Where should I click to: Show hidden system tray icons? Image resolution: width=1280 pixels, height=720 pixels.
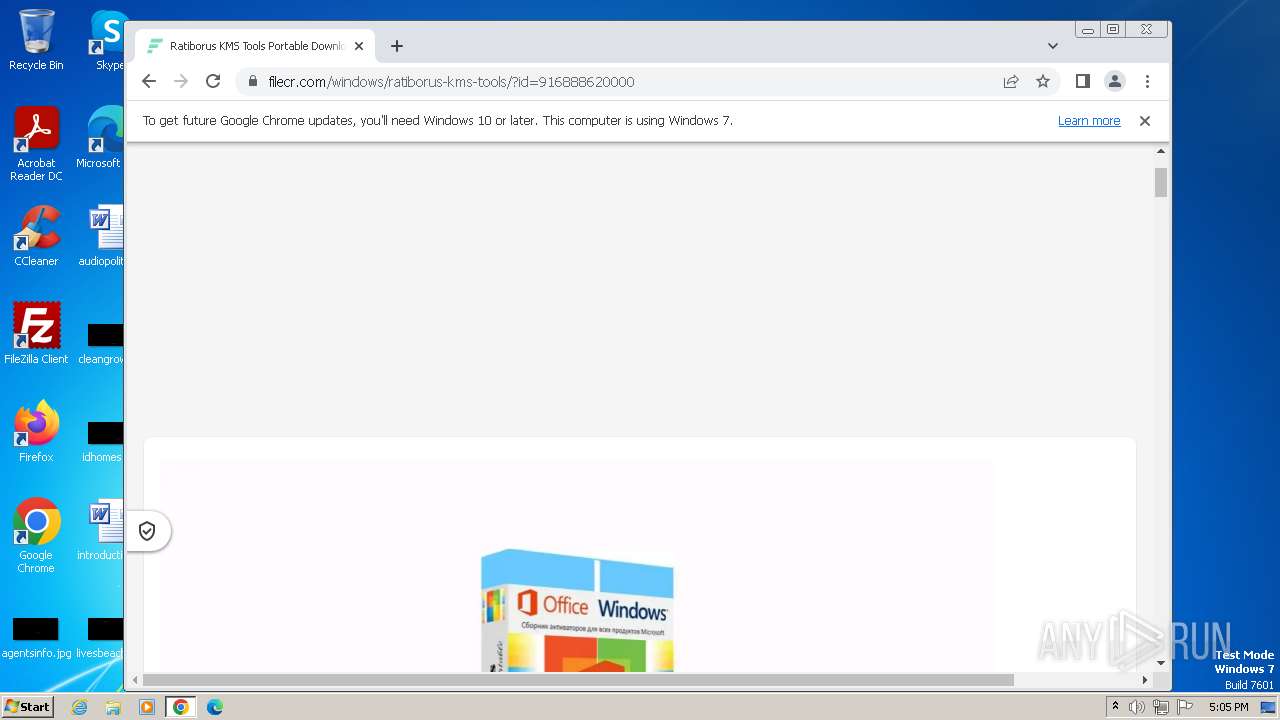pos(1115,707)
